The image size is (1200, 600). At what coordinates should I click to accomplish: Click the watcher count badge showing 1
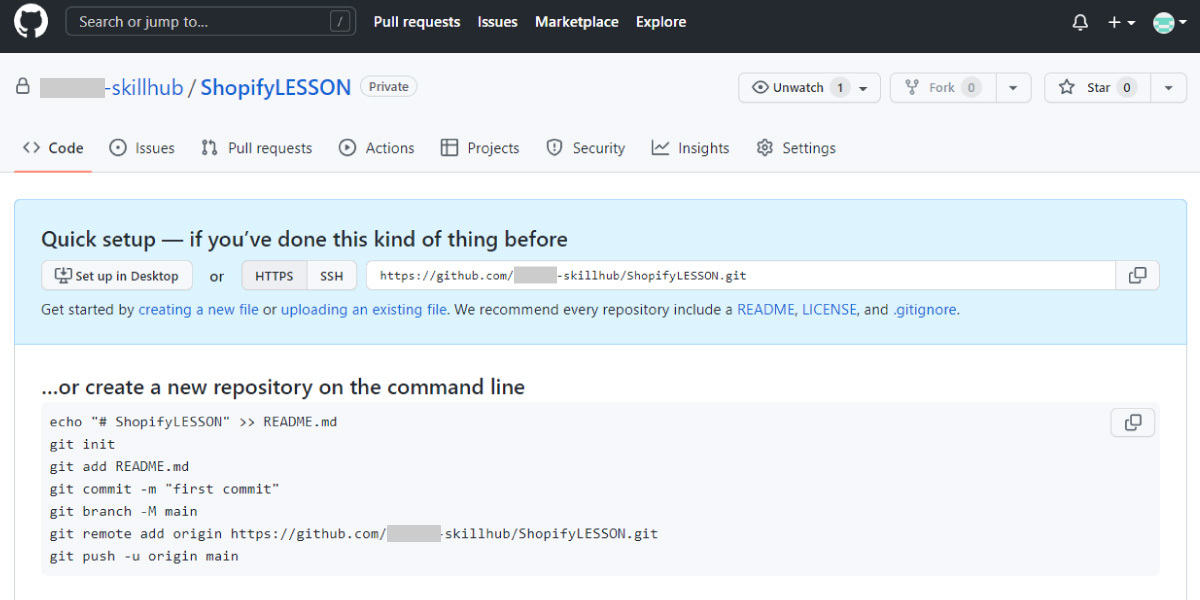point(840,88)
